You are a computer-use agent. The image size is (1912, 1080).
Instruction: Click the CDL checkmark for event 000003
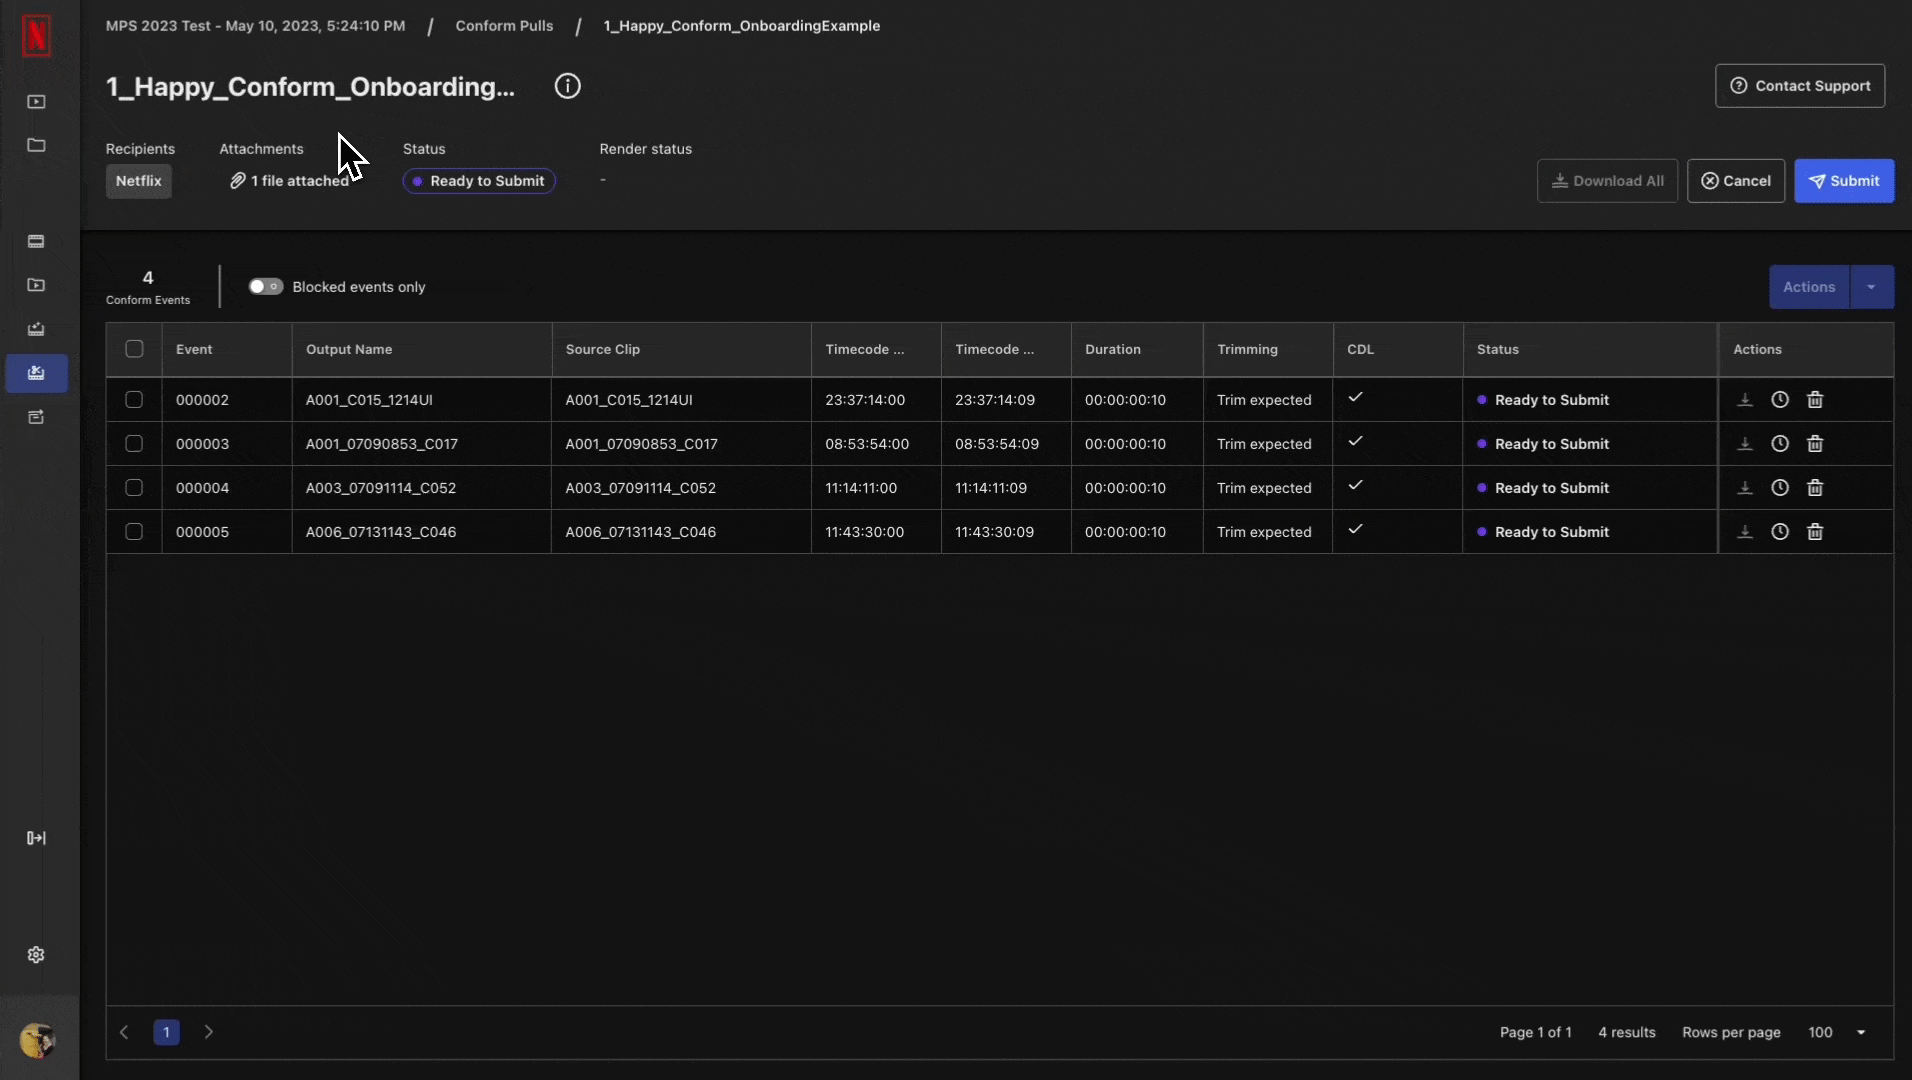click(x=1355, y=442)
